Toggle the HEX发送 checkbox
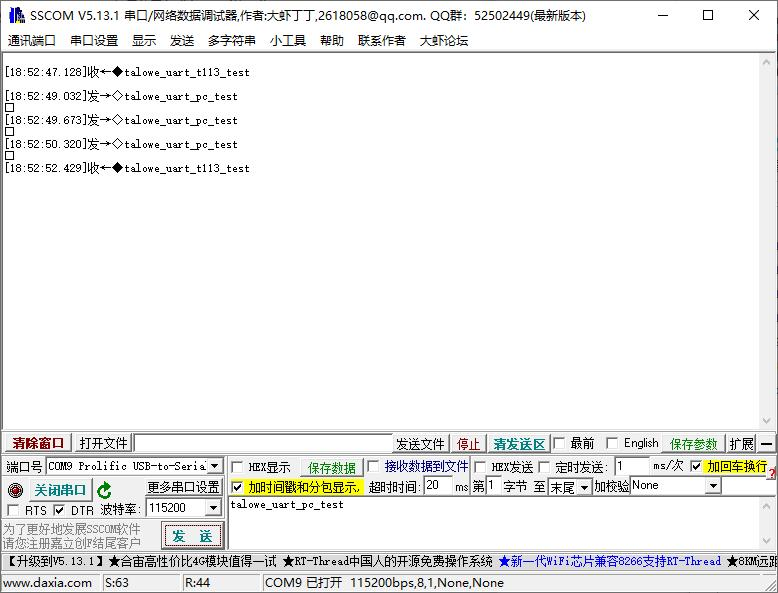Viewport: 778px width, 593px height. [x=480, y=467]
